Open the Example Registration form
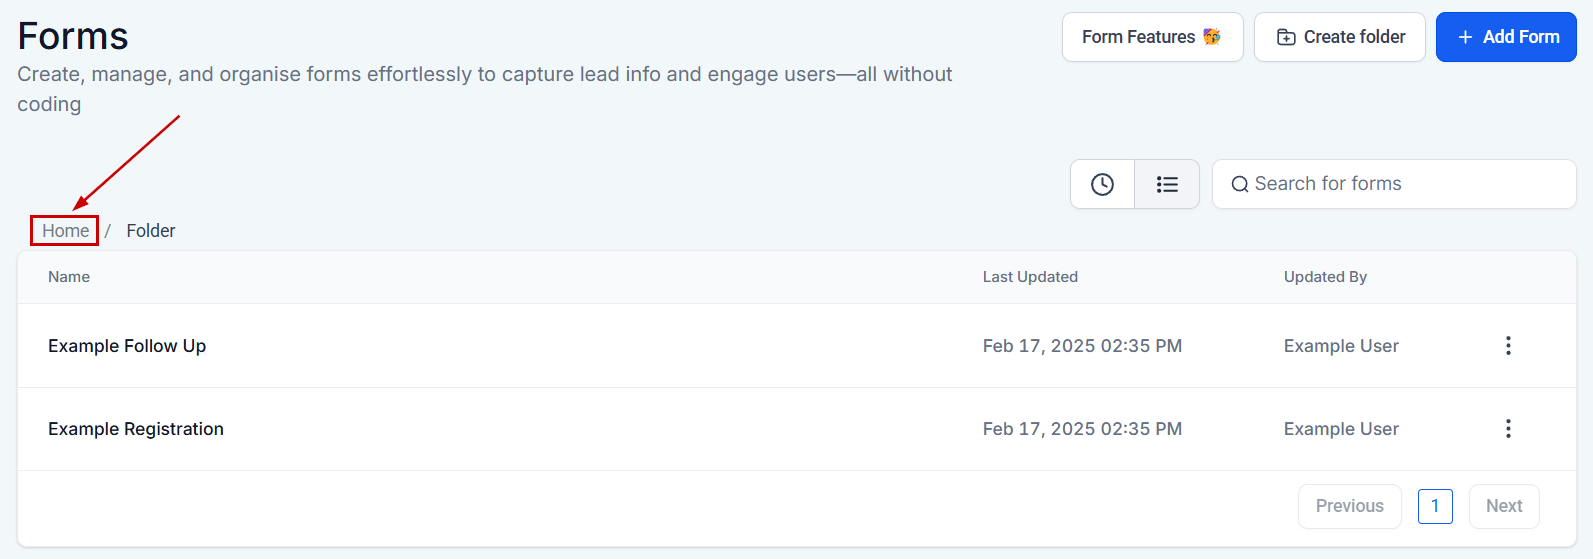The height and width of the screenshot is (559, 1593). click(136, 429)
